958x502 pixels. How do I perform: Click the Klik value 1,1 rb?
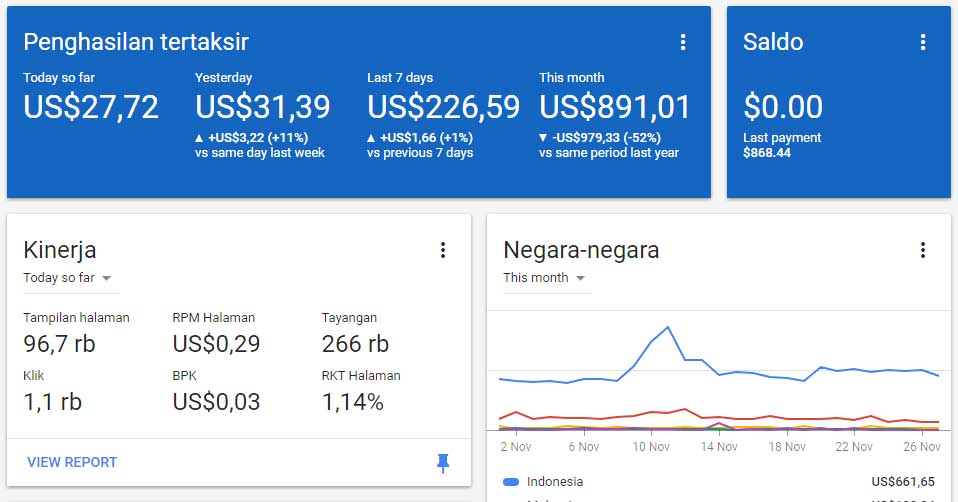tap(53, 402)
